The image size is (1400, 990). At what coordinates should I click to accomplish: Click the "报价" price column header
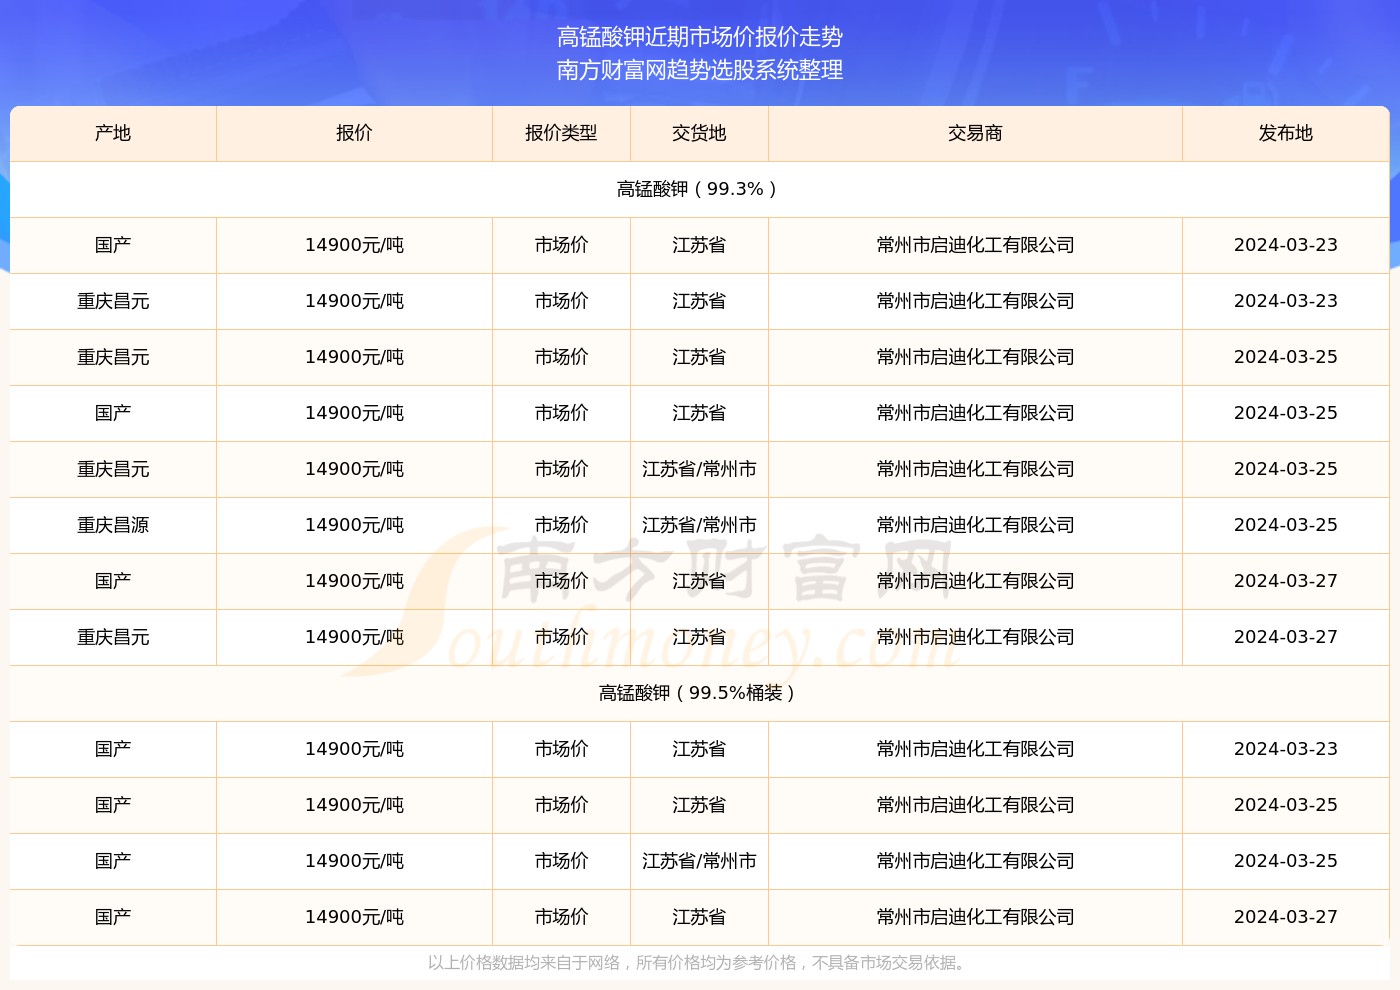coord(354,133)
